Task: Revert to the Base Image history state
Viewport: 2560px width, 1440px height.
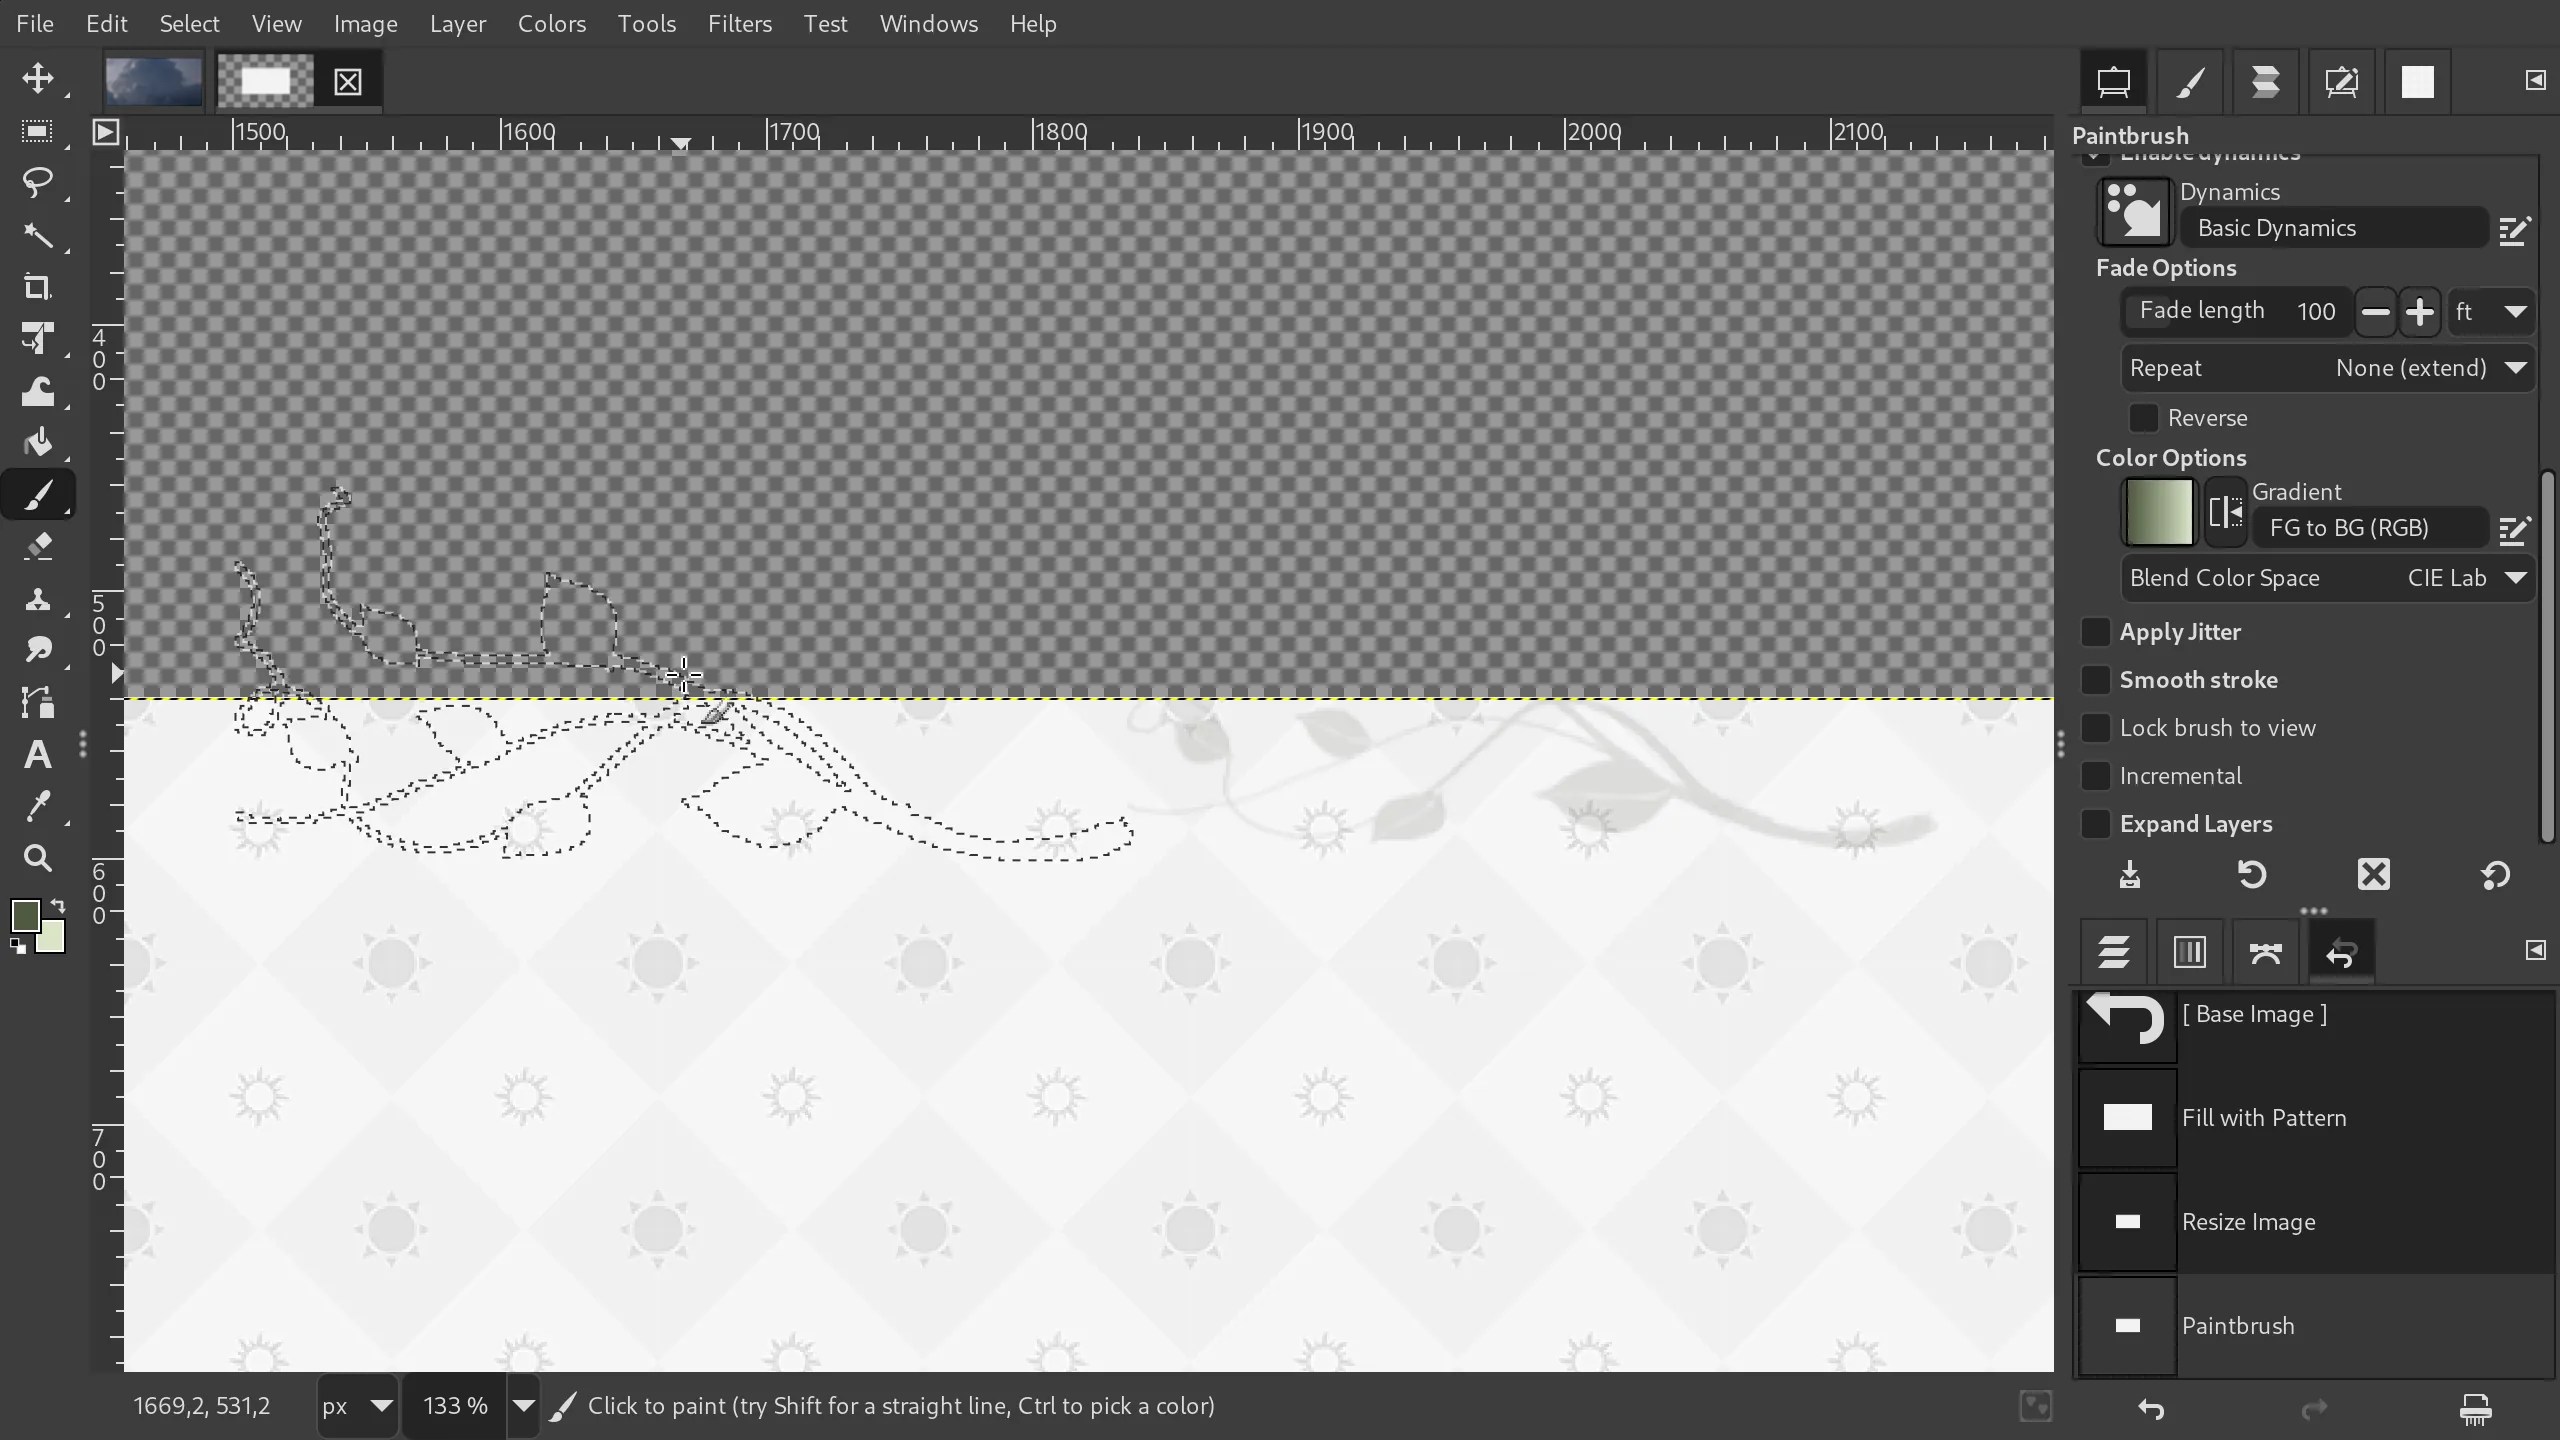Action: (2255, 1014)
